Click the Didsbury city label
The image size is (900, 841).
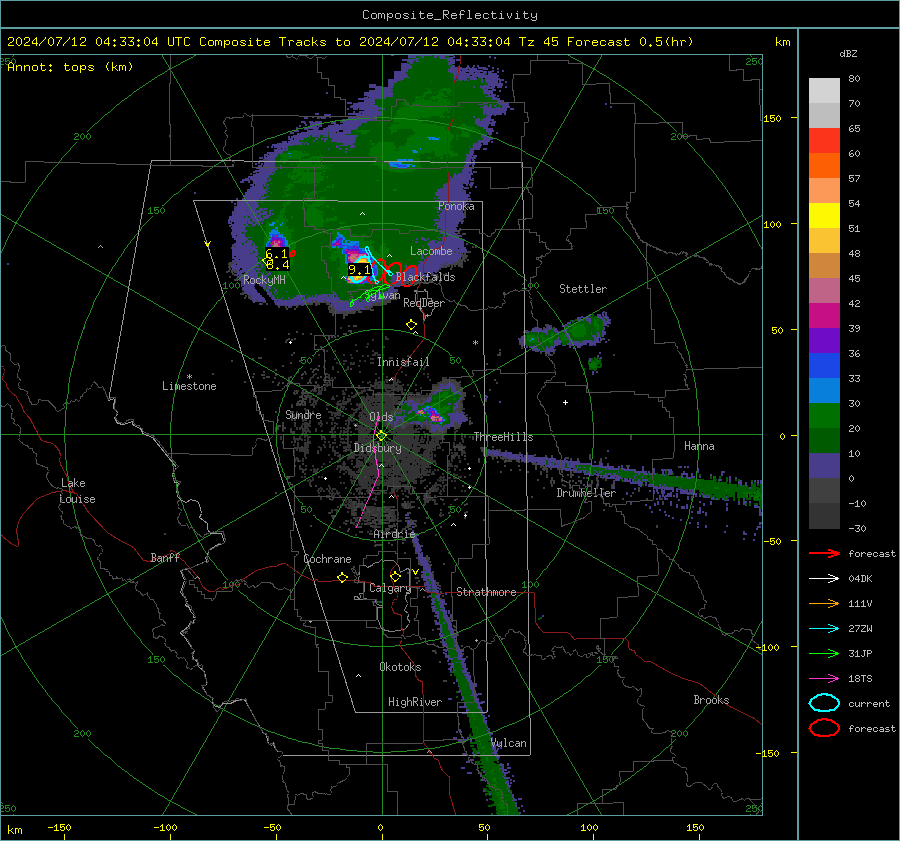(x=378, y=448)
